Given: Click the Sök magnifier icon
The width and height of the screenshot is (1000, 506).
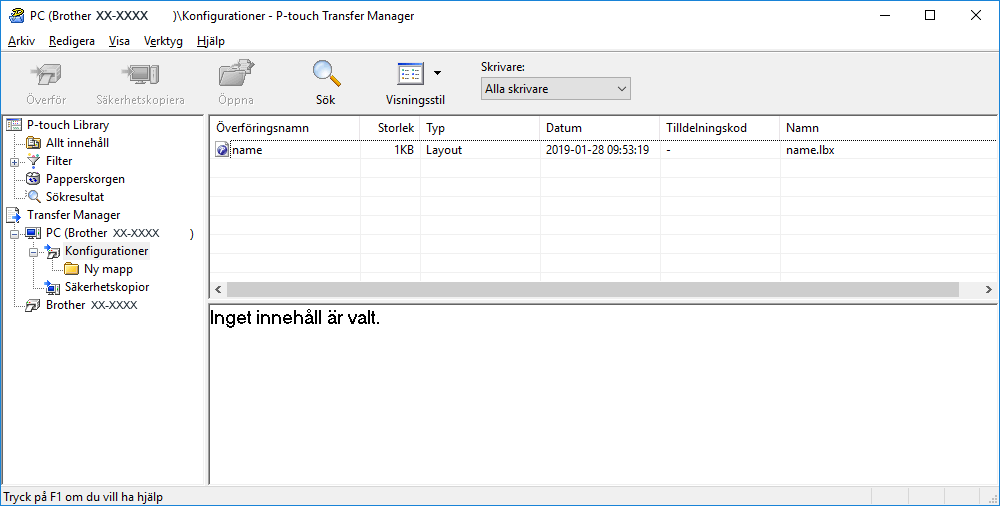Looking at the screenshot, I should point(326,73).
